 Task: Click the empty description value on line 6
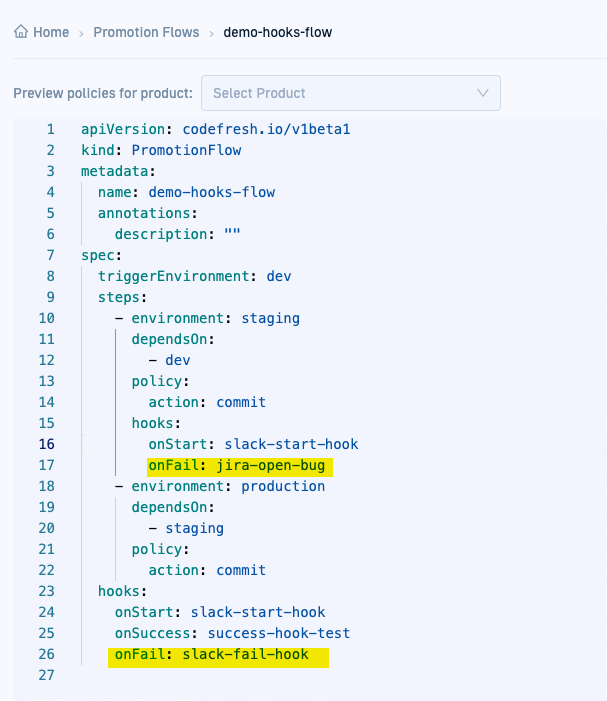[x=232, y=234]
